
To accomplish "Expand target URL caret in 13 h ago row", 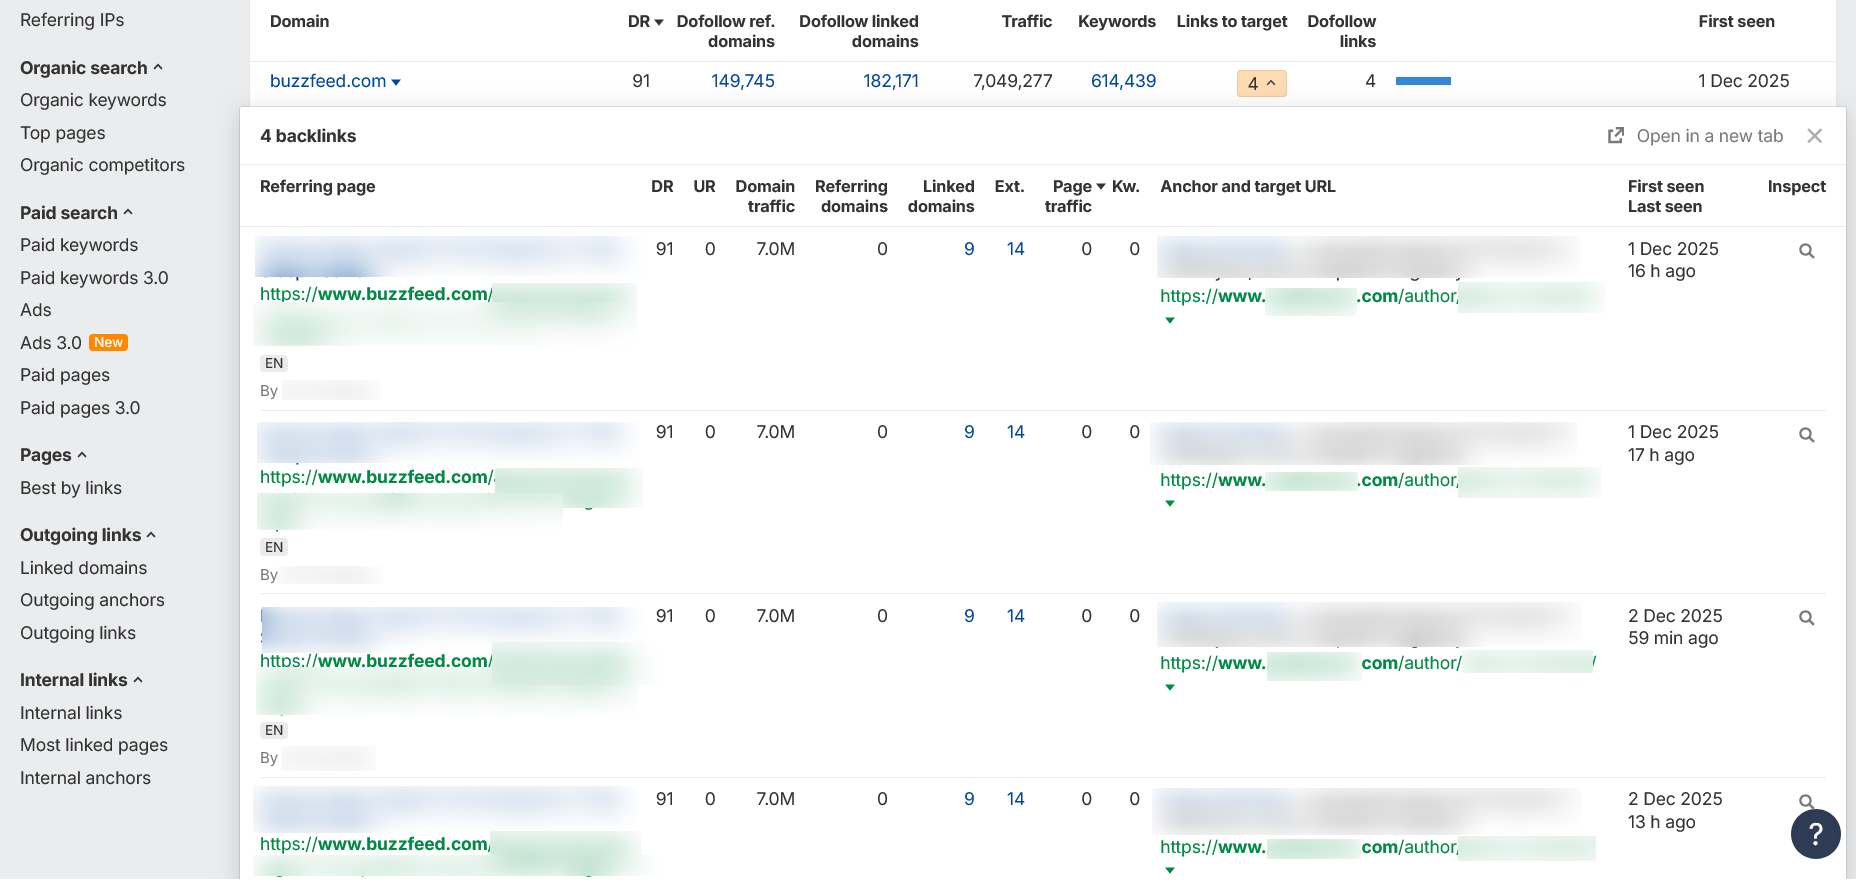I will [x=1170, y=870].
